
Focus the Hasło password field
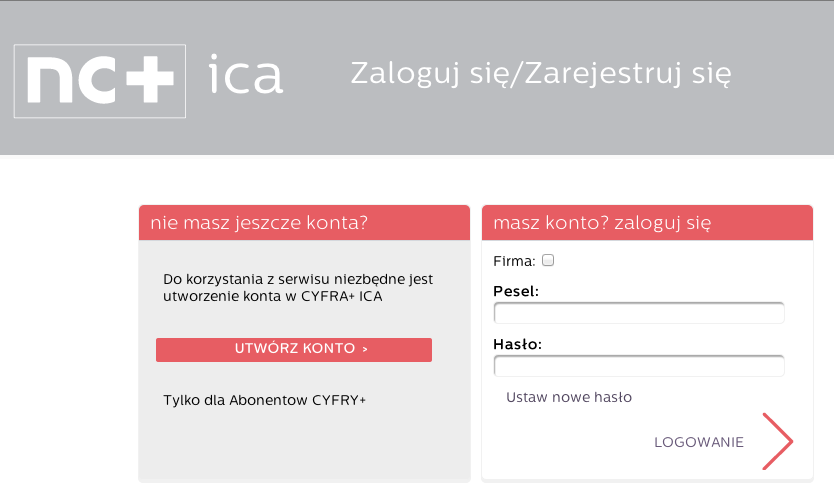pos(639,366)
